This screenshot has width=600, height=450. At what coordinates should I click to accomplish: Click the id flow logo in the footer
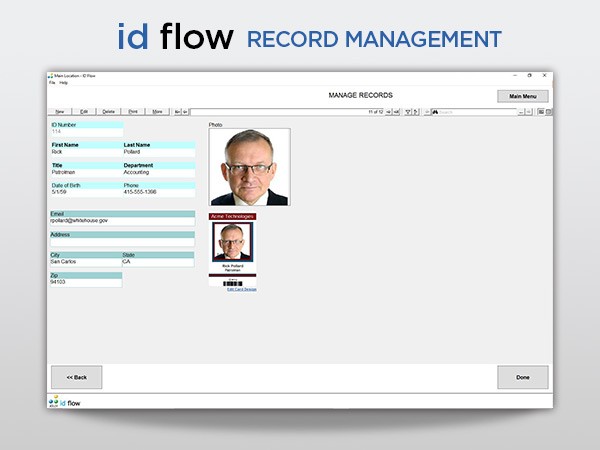point(64,402)
